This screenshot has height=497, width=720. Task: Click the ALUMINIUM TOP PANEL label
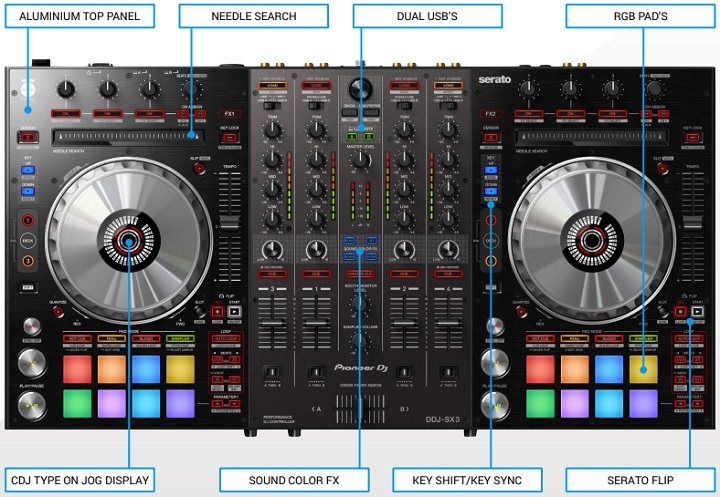point(79,16)
